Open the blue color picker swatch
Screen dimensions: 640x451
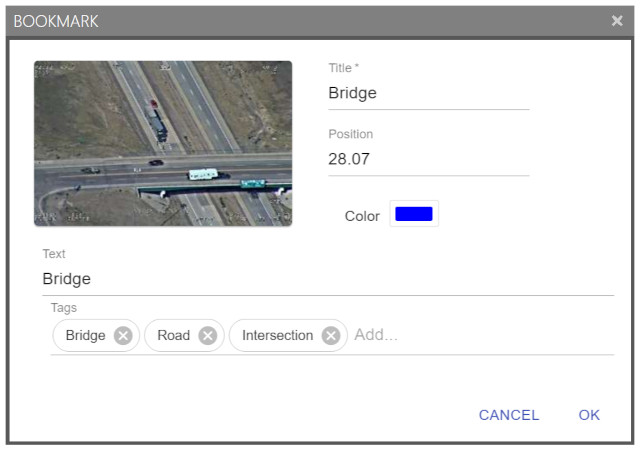click(x=413, y=214)
